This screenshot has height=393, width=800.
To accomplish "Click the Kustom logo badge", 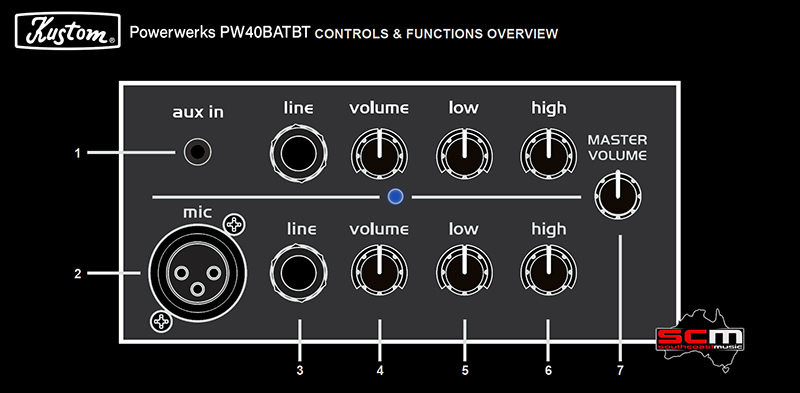I will [68, 31].
